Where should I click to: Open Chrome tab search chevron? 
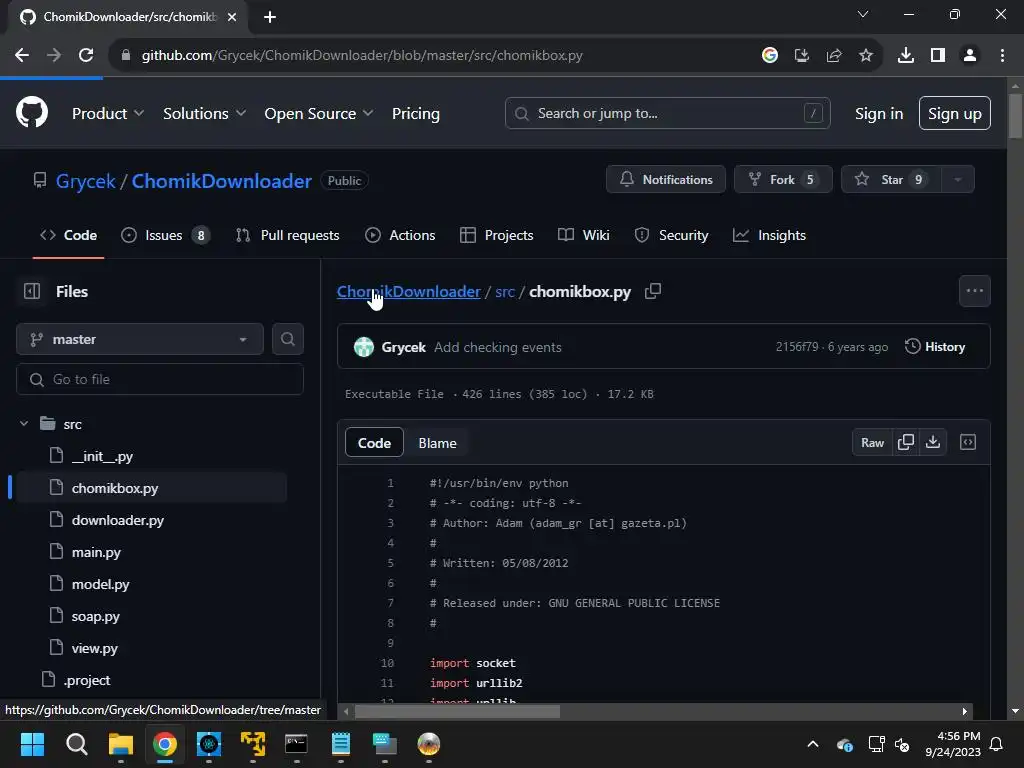863,14
